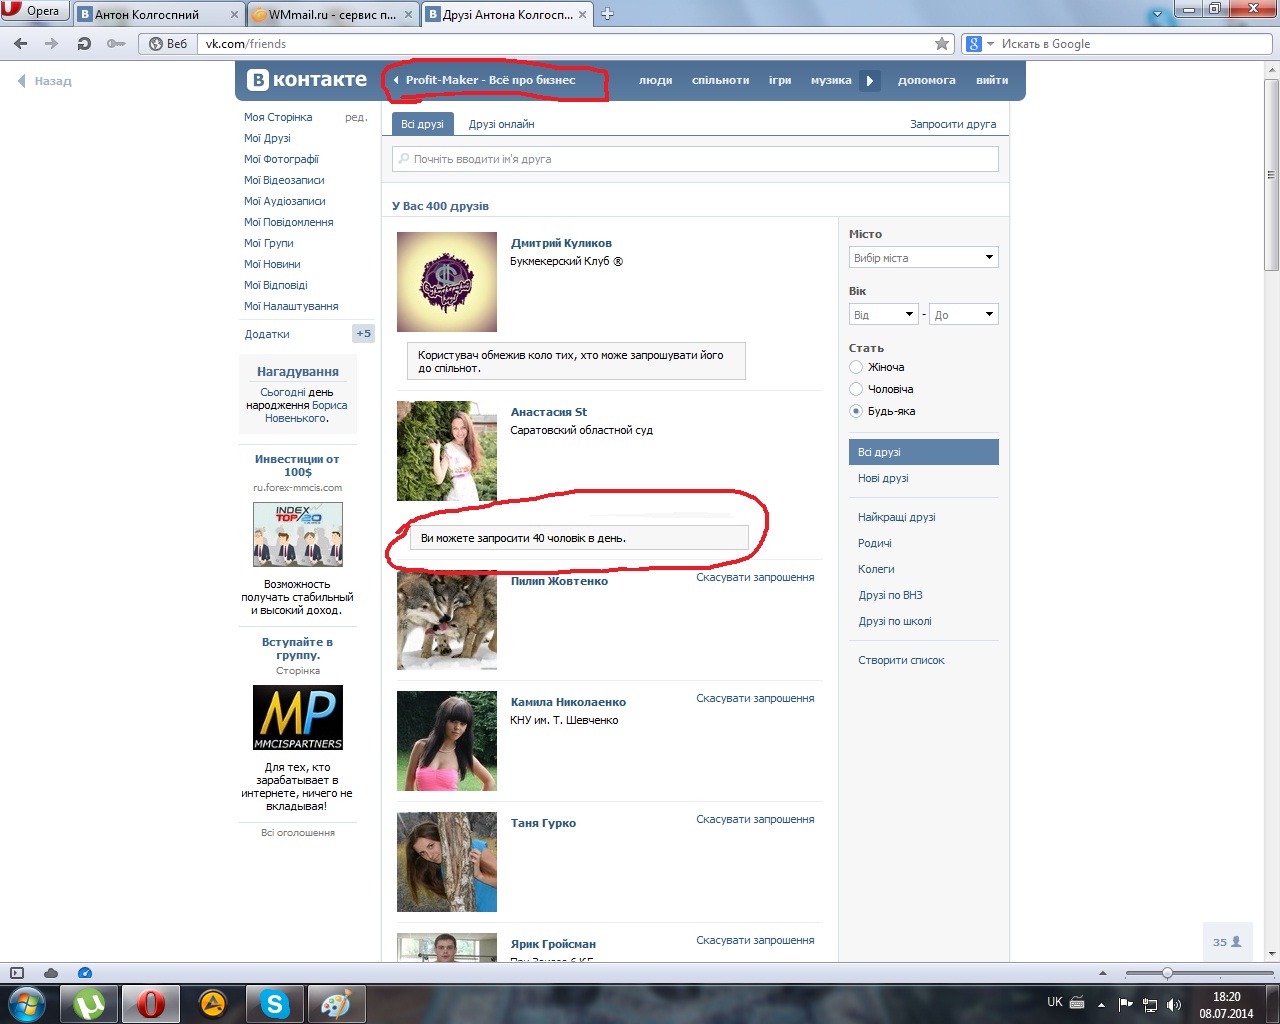Open the До age dropdown

click(964, 315)
